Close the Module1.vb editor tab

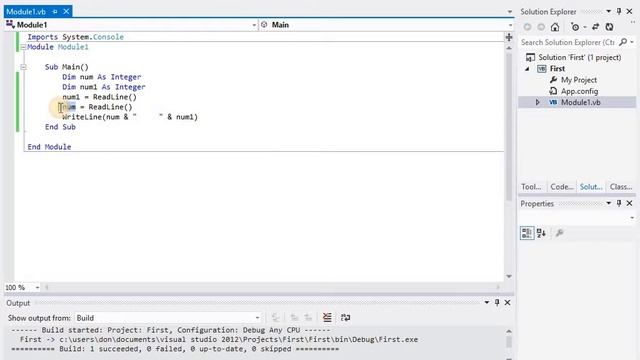pos(66,11)
